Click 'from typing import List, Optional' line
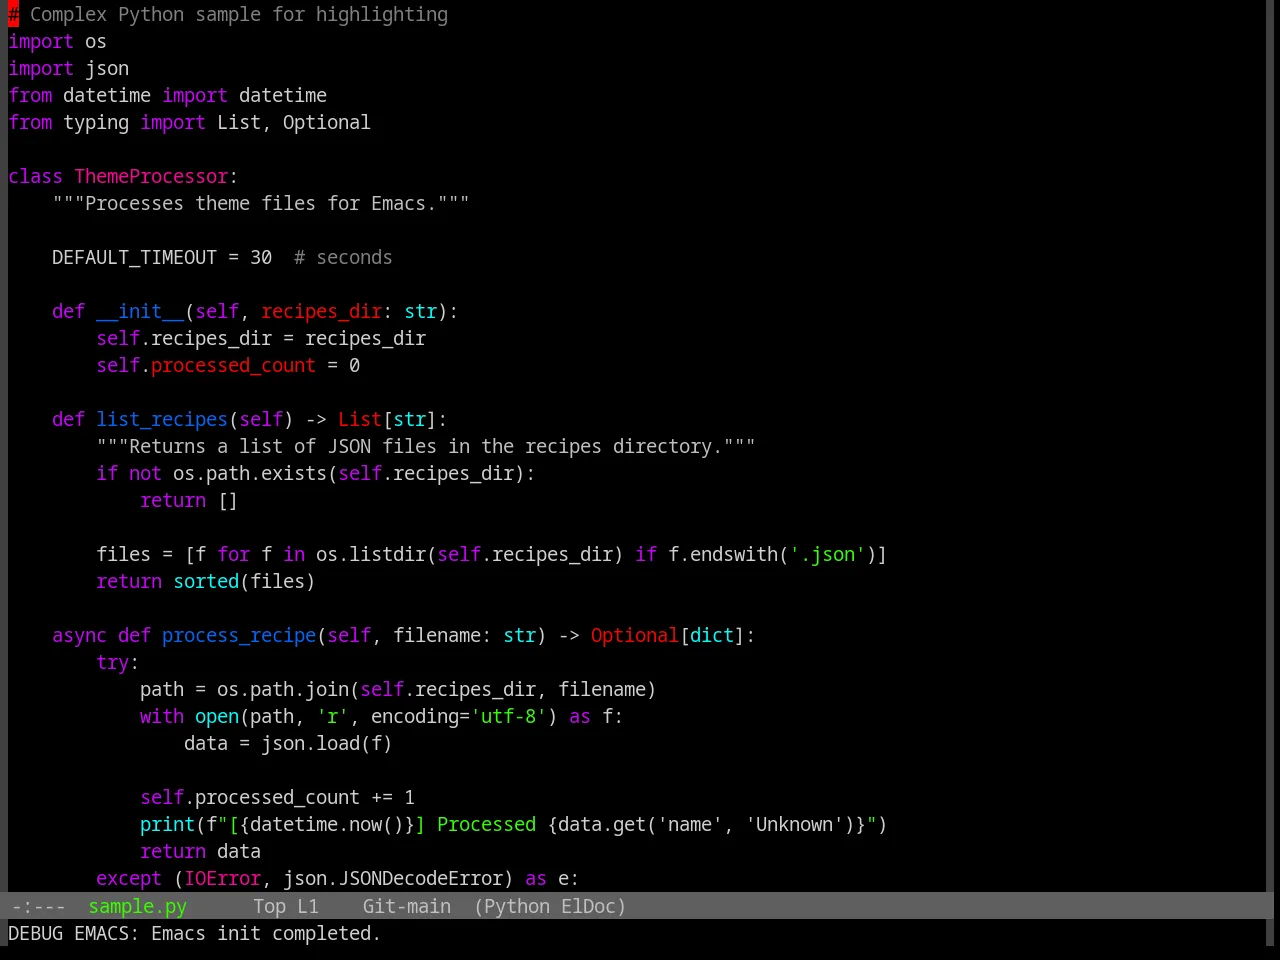The height and width of the screenshot is (960, 1280). (x=189, y=122)
